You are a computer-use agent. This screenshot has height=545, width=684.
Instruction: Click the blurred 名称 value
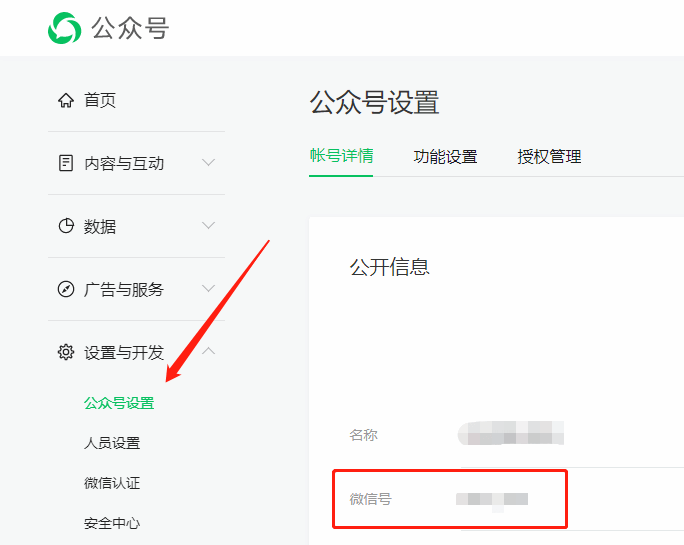(511, 435)
